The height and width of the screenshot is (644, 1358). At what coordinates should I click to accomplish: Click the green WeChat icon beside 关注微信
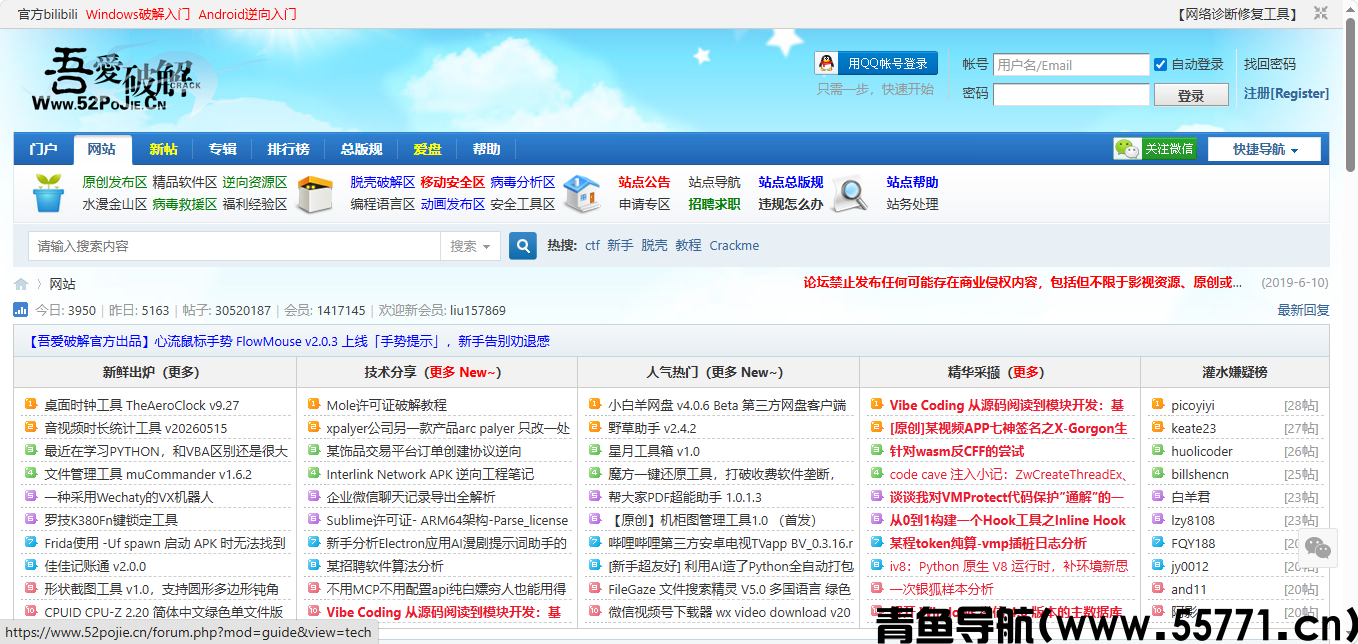pyautogui.click(x=1128, y=149)
